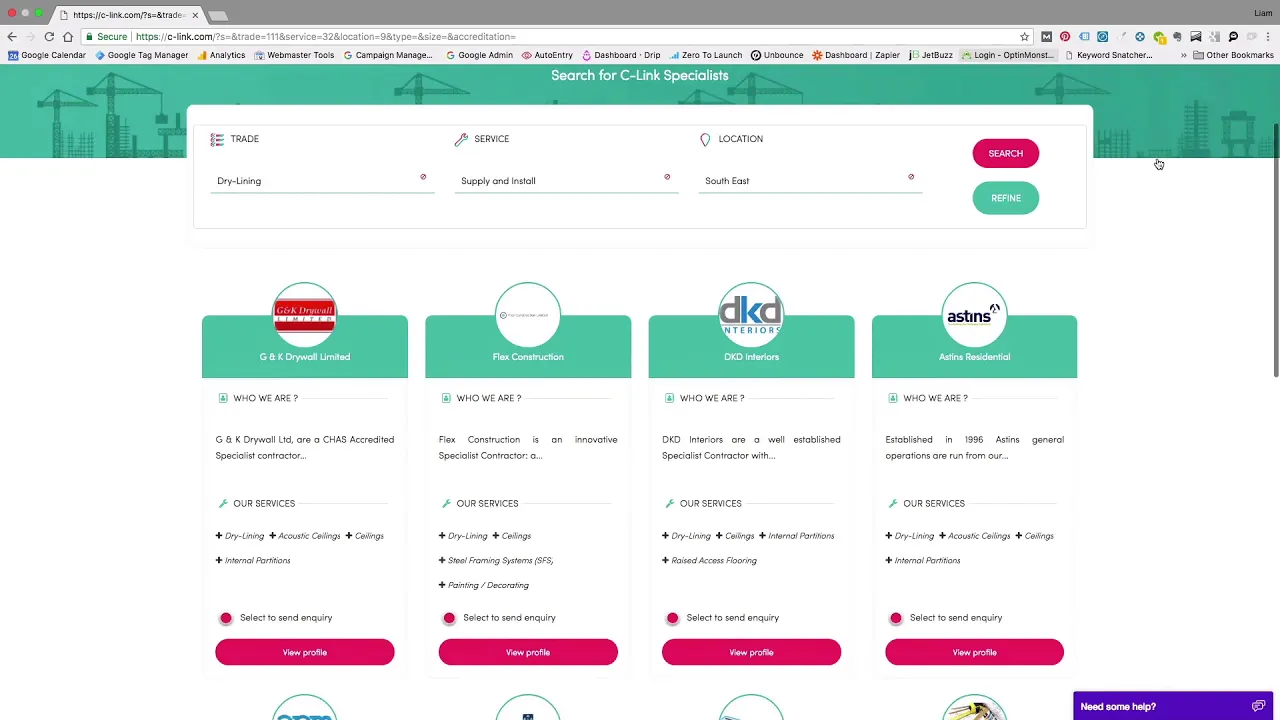Open a new browser tab
Screen dimensions: 1280x720
point(218,15)
